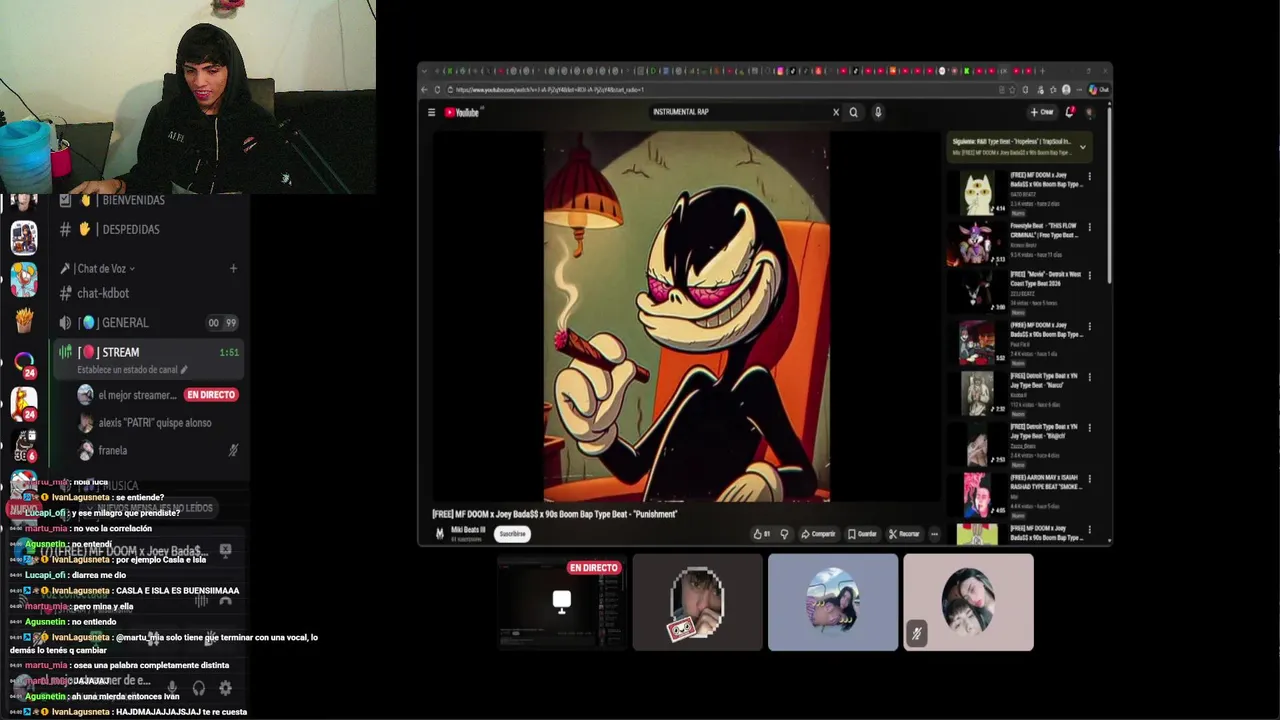Screen dimensions: 1280x720
Task: Open options for "Movie" Detroit suggestion
Action: [x=1090, y=275]
